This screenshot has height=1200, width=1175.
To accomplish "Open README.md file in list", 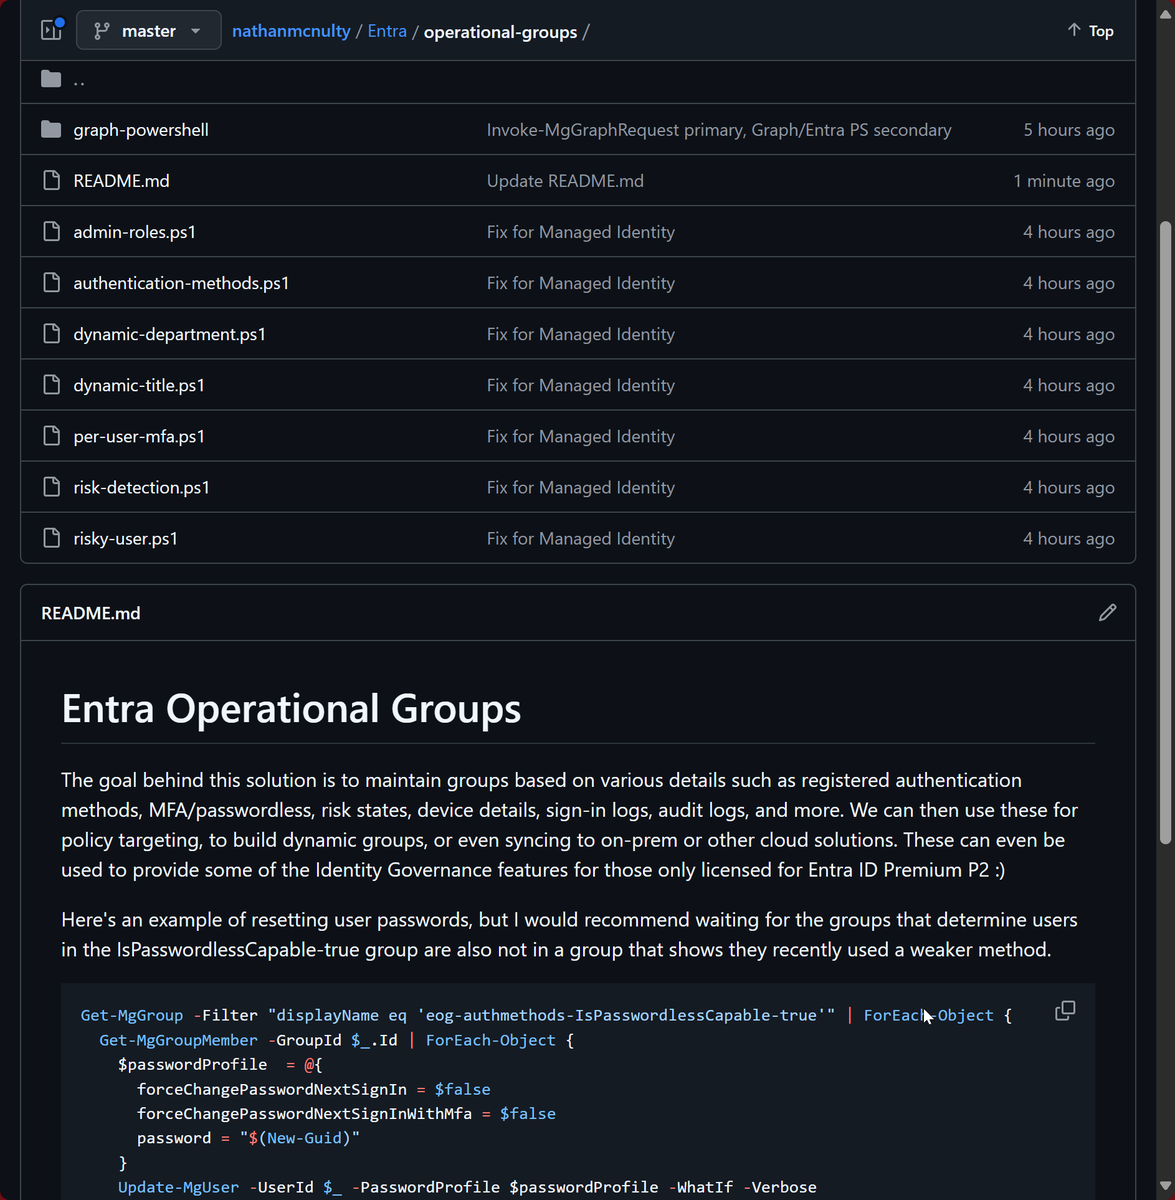I will click(121, 181).
